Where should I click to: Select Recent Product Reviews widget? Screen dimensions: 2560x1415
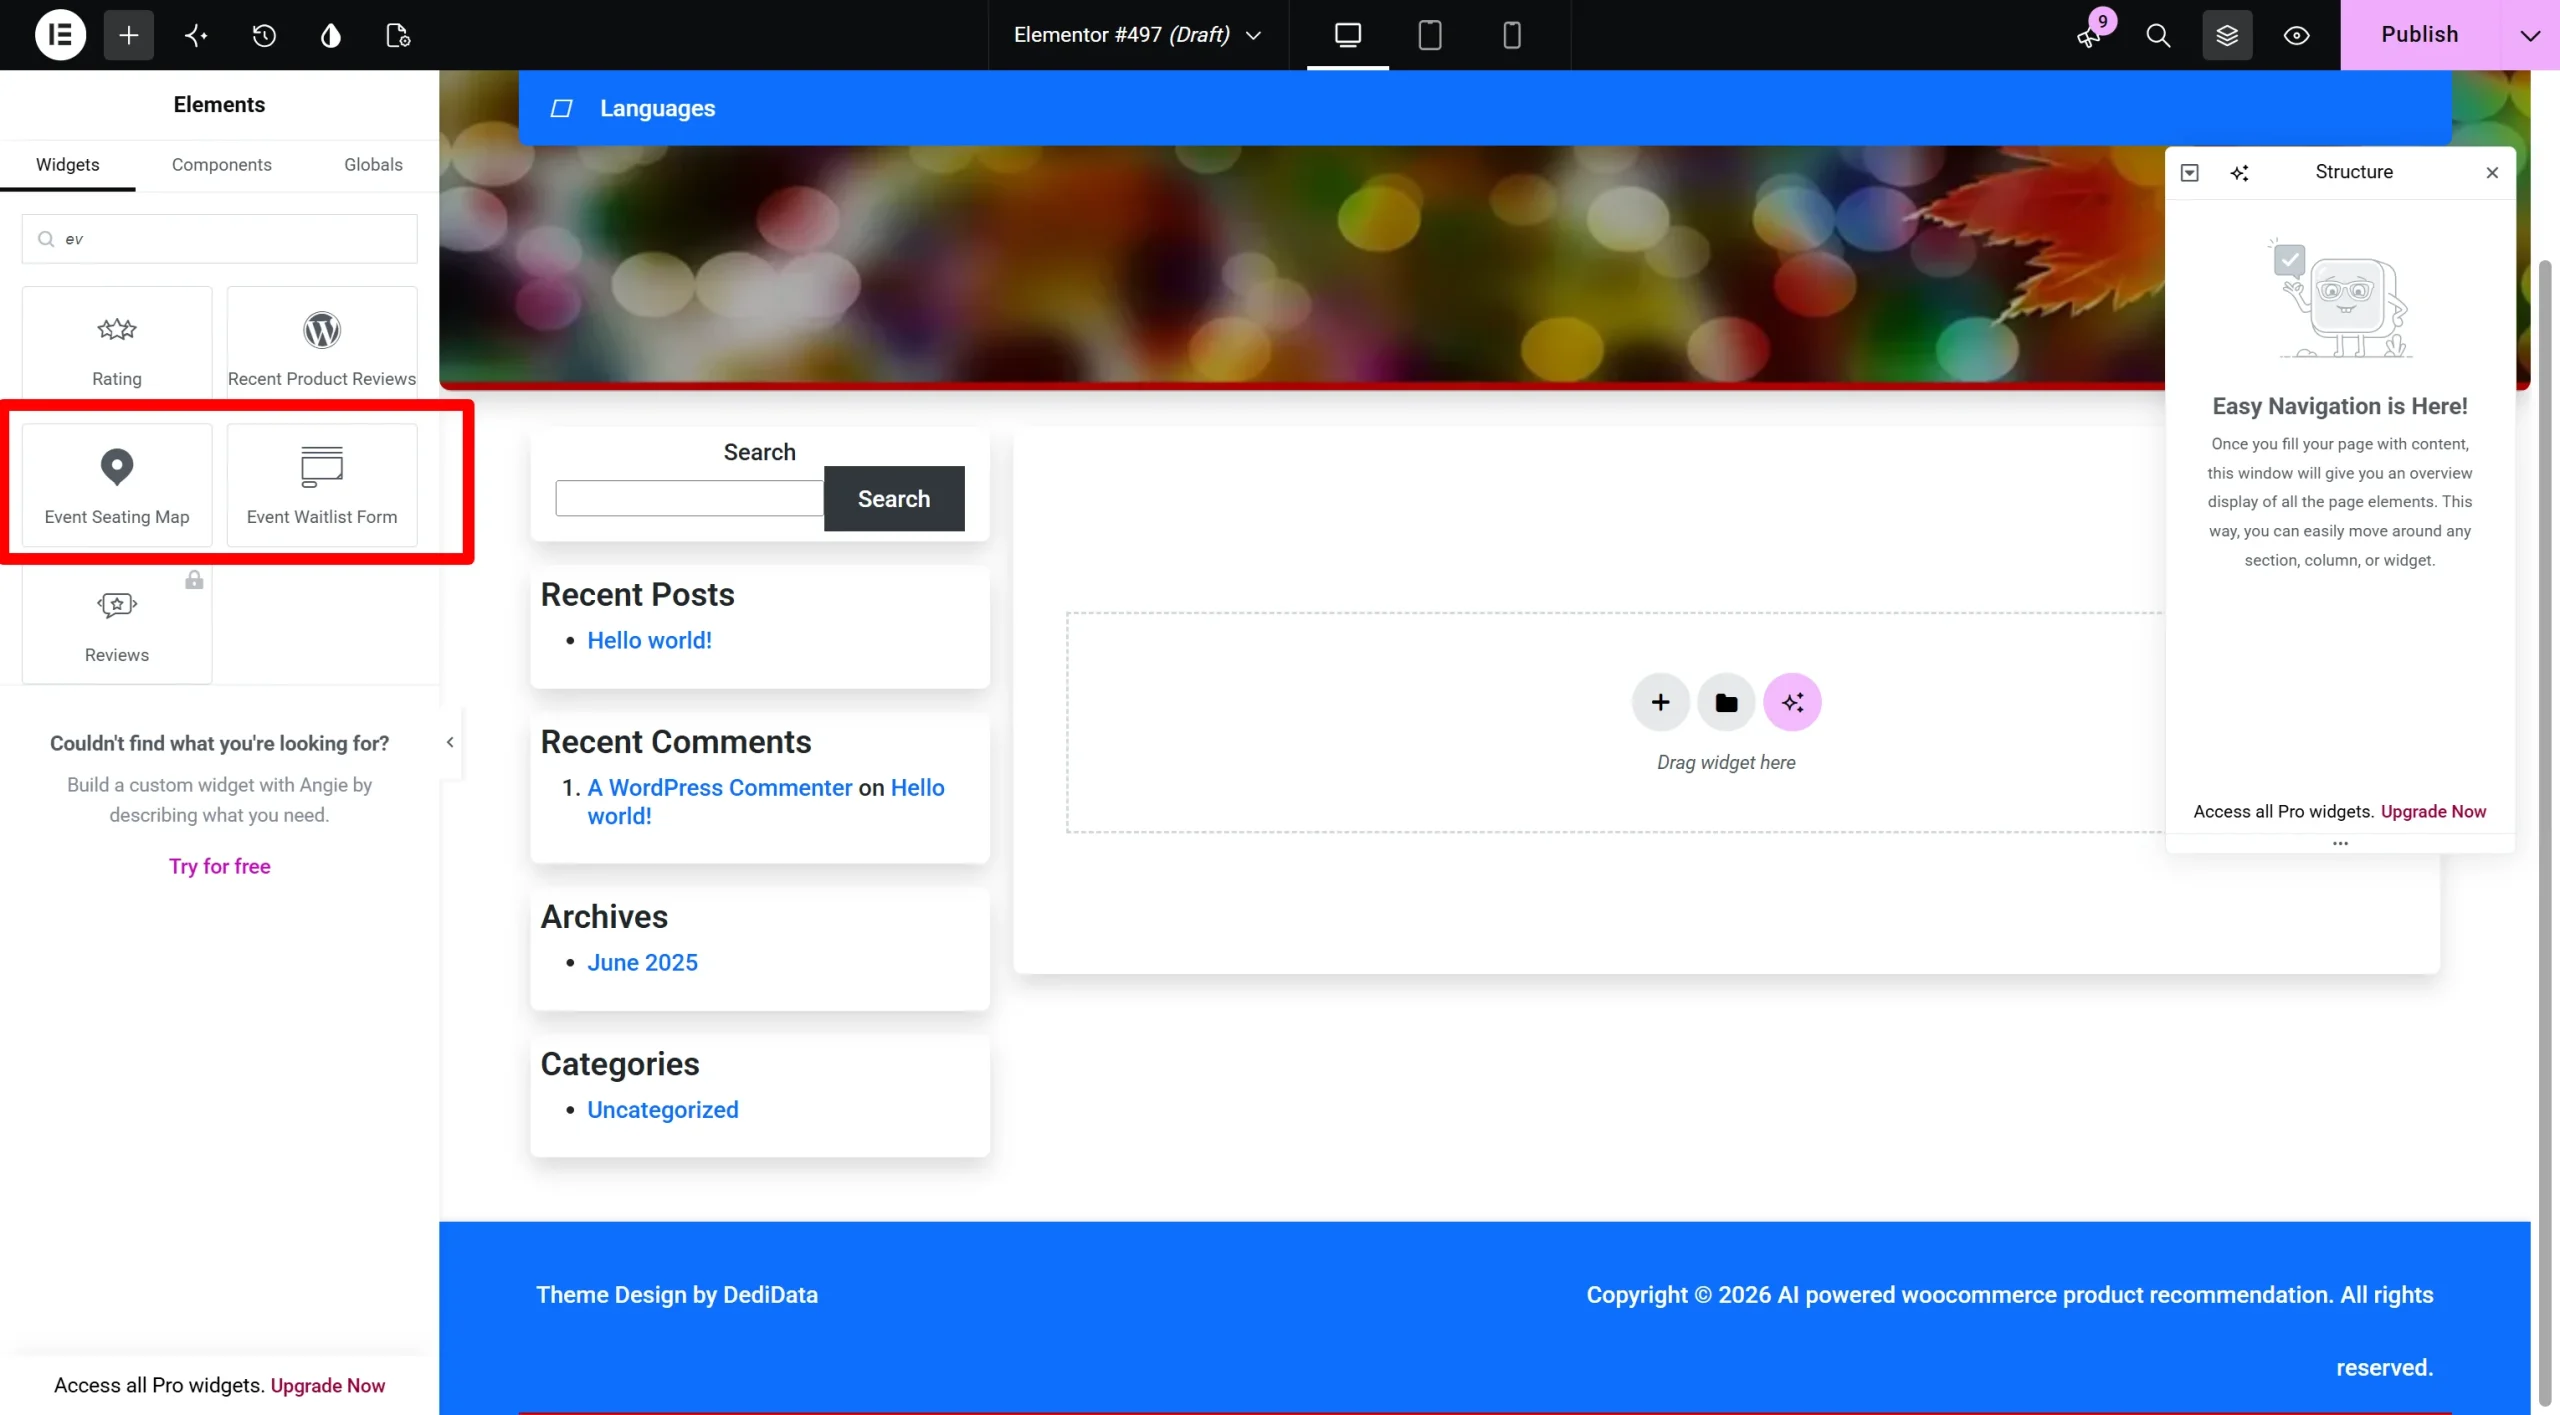[x=322, y=345]
